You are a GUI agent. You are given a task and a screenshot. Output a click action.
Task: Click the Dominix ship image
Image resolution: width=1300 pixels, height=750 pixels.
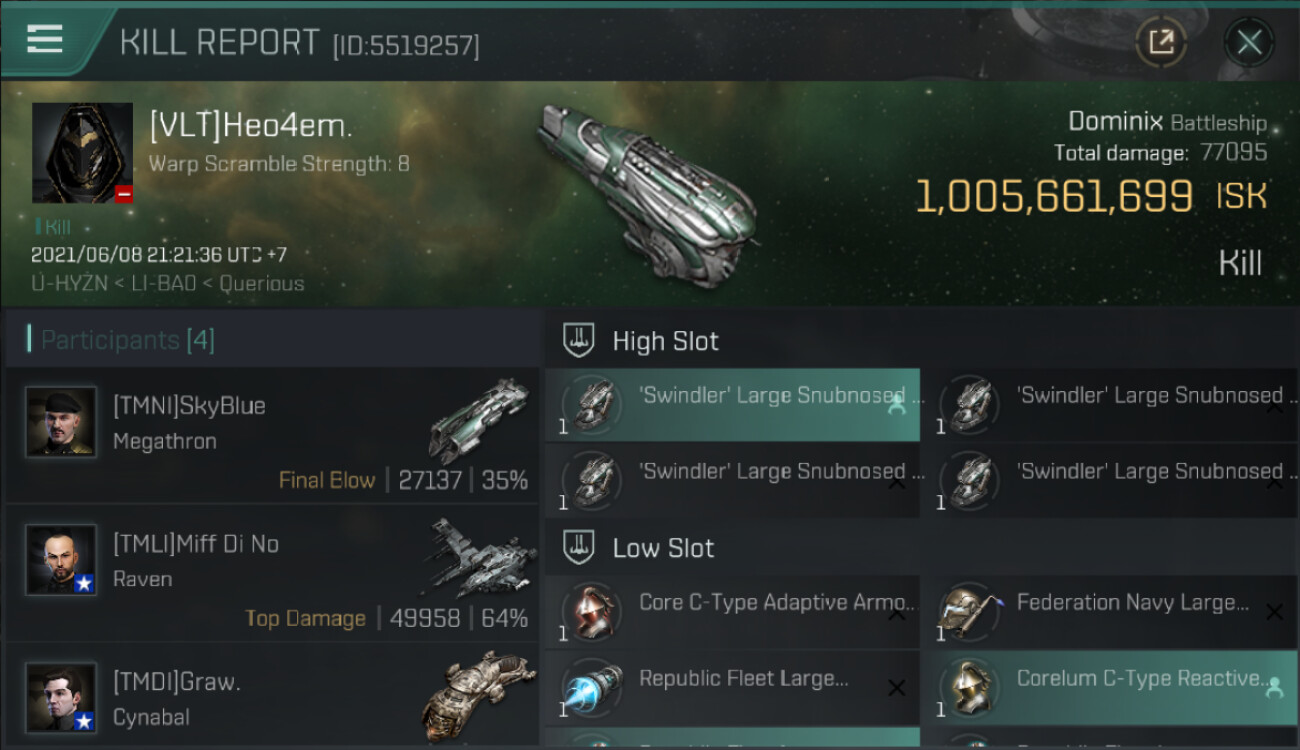[x=645, y=195]
